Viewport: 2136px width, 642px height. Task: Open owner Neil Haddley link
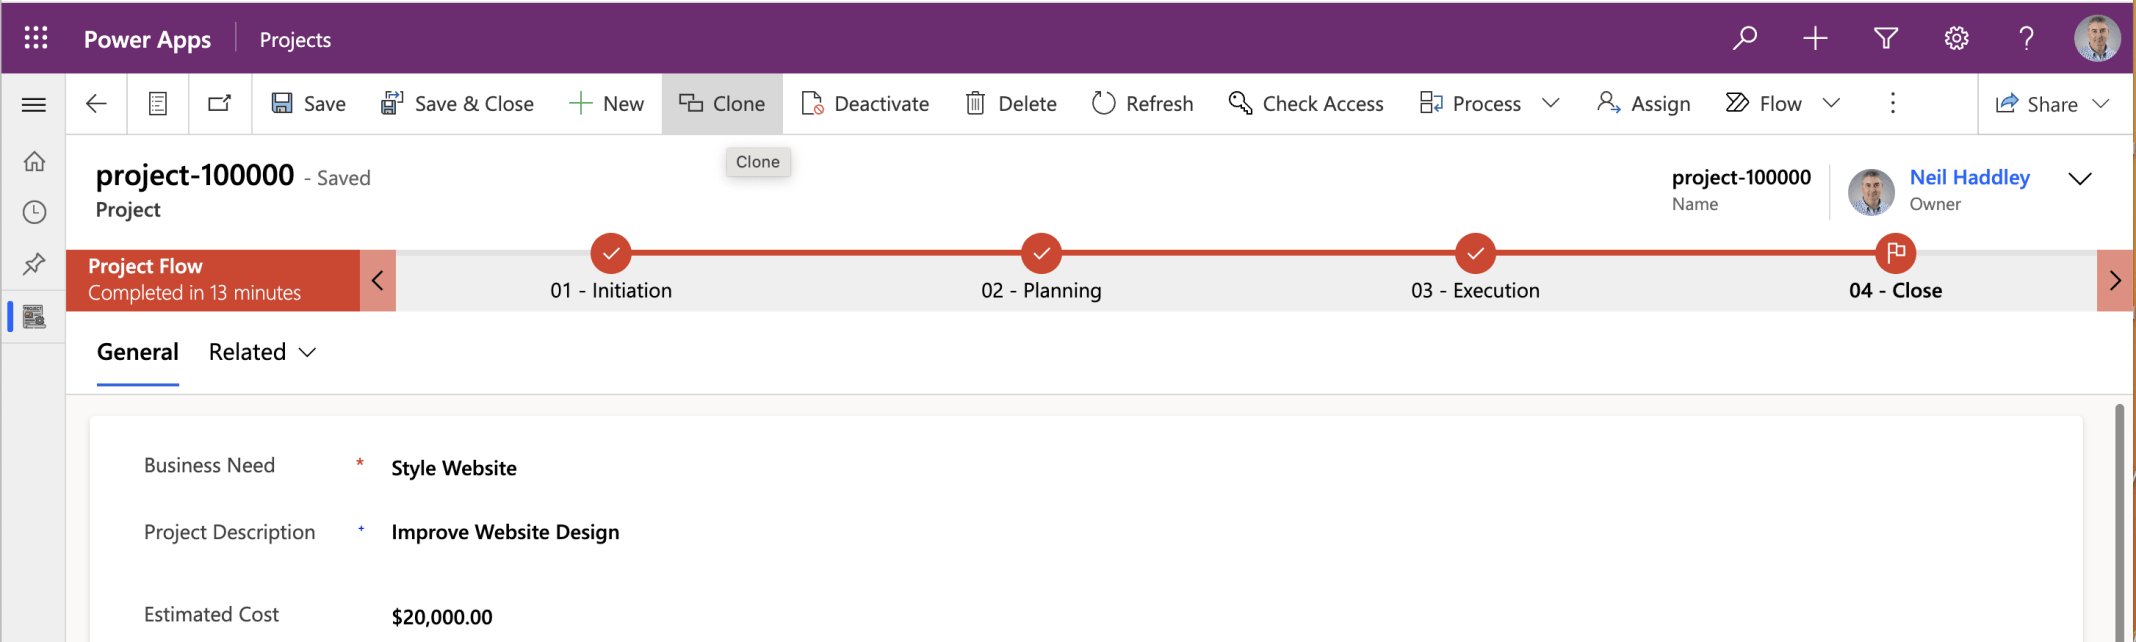(x=1969, y=177)
